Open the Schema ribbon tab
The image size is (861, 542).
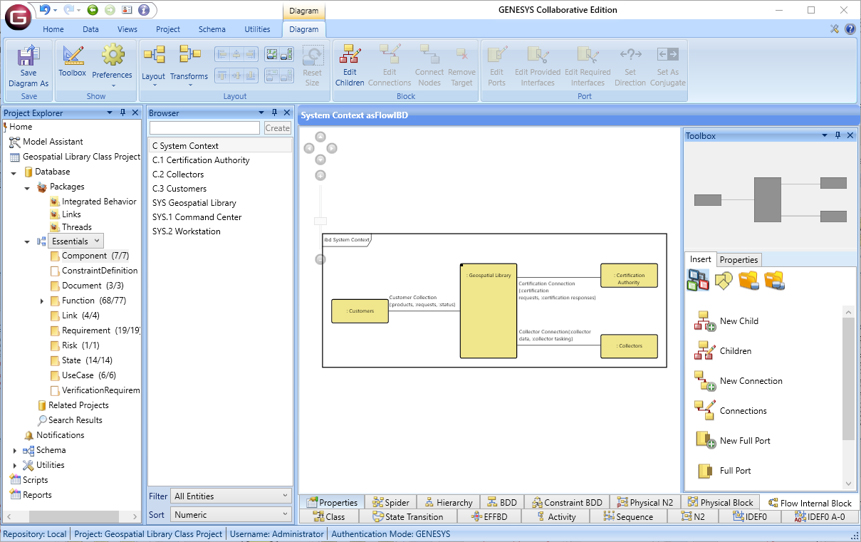coord(211,30)
